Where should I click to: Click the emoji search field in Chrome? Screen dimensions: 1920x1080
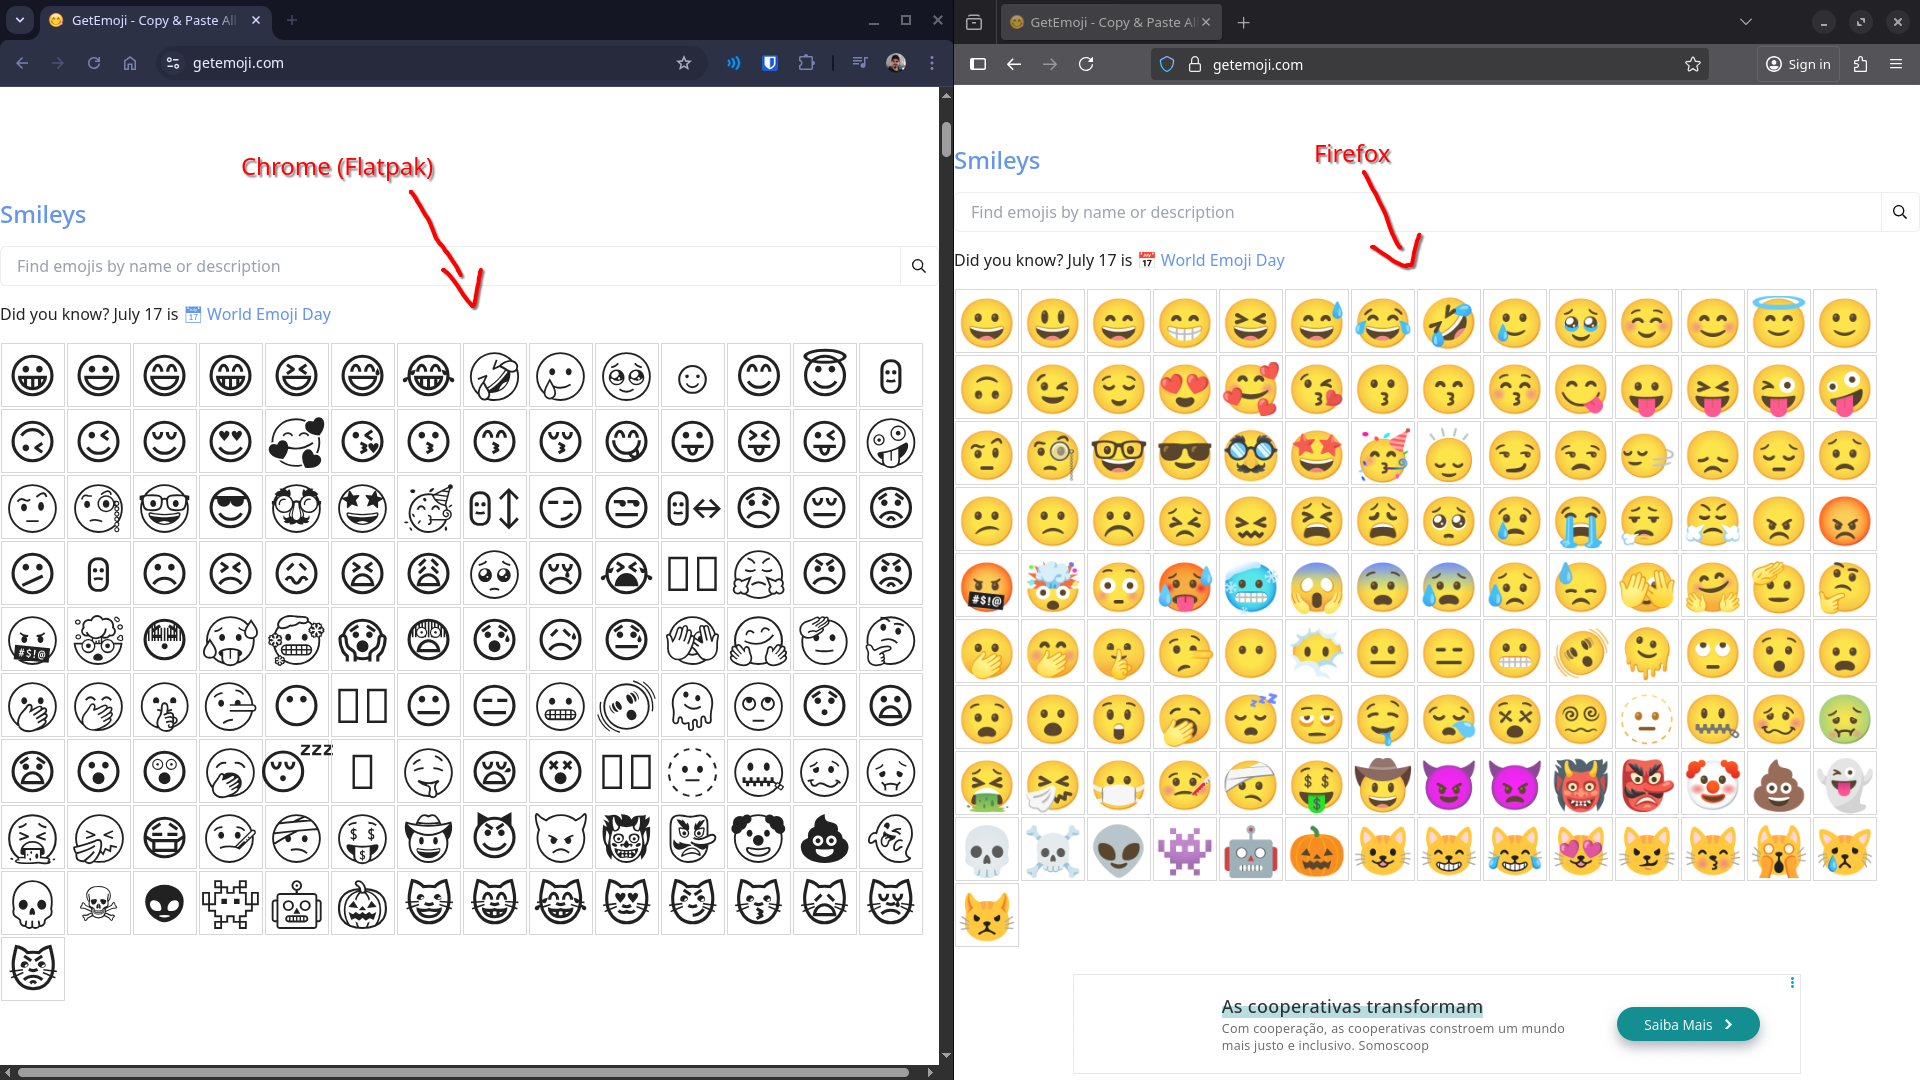coord(450,266)
